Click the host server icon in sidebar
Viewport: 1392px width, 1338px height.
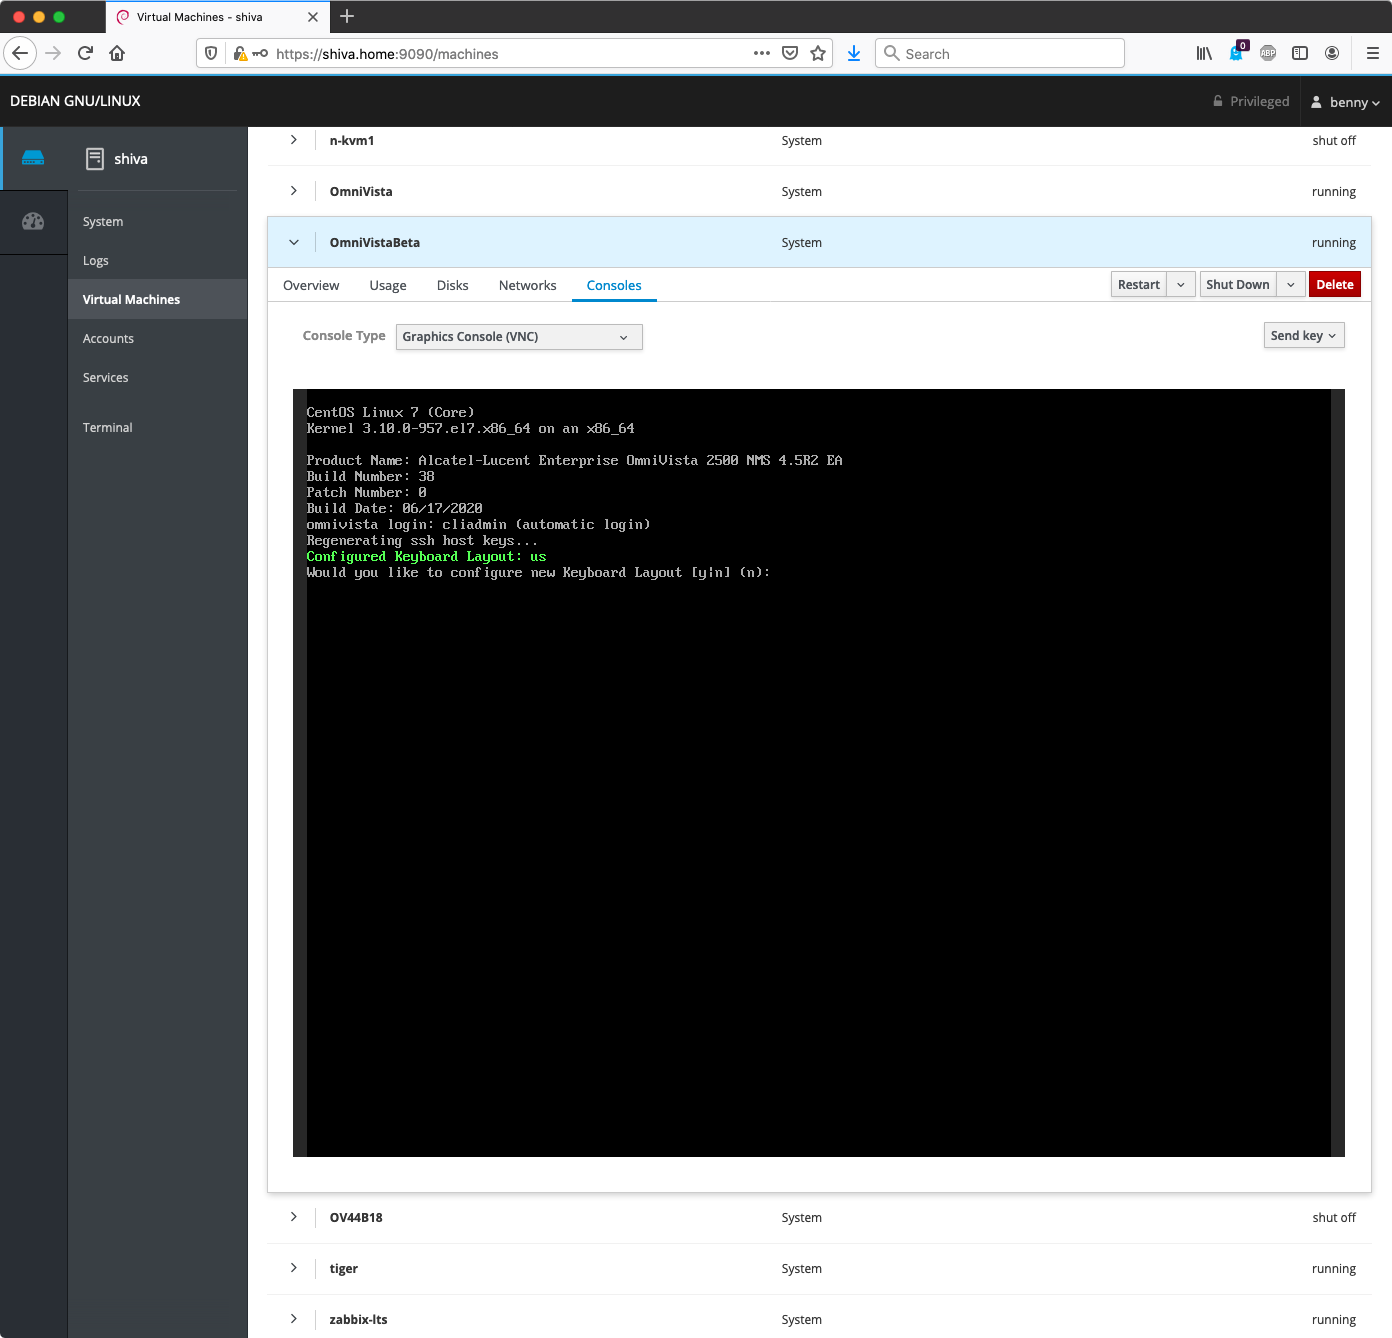pos(33,158)
